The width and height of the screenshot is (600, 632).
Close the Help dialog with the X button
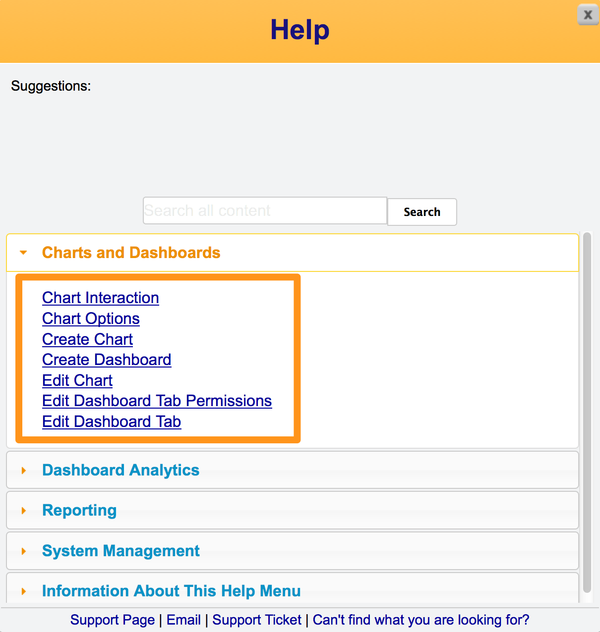588,14
